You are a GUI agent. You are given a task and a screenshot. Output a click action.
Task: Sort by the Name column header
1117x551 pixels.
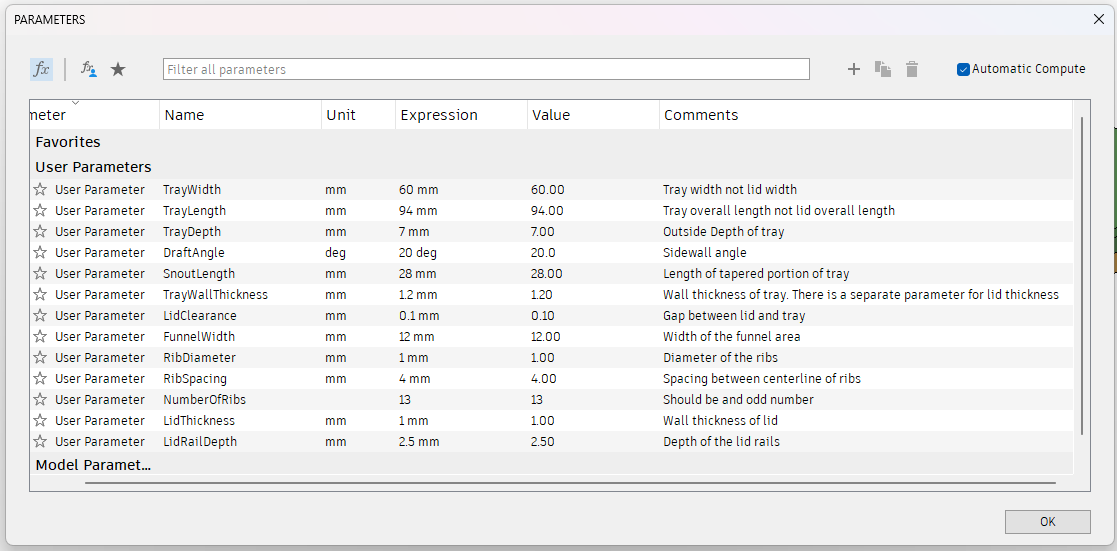[x=185, y=115]
